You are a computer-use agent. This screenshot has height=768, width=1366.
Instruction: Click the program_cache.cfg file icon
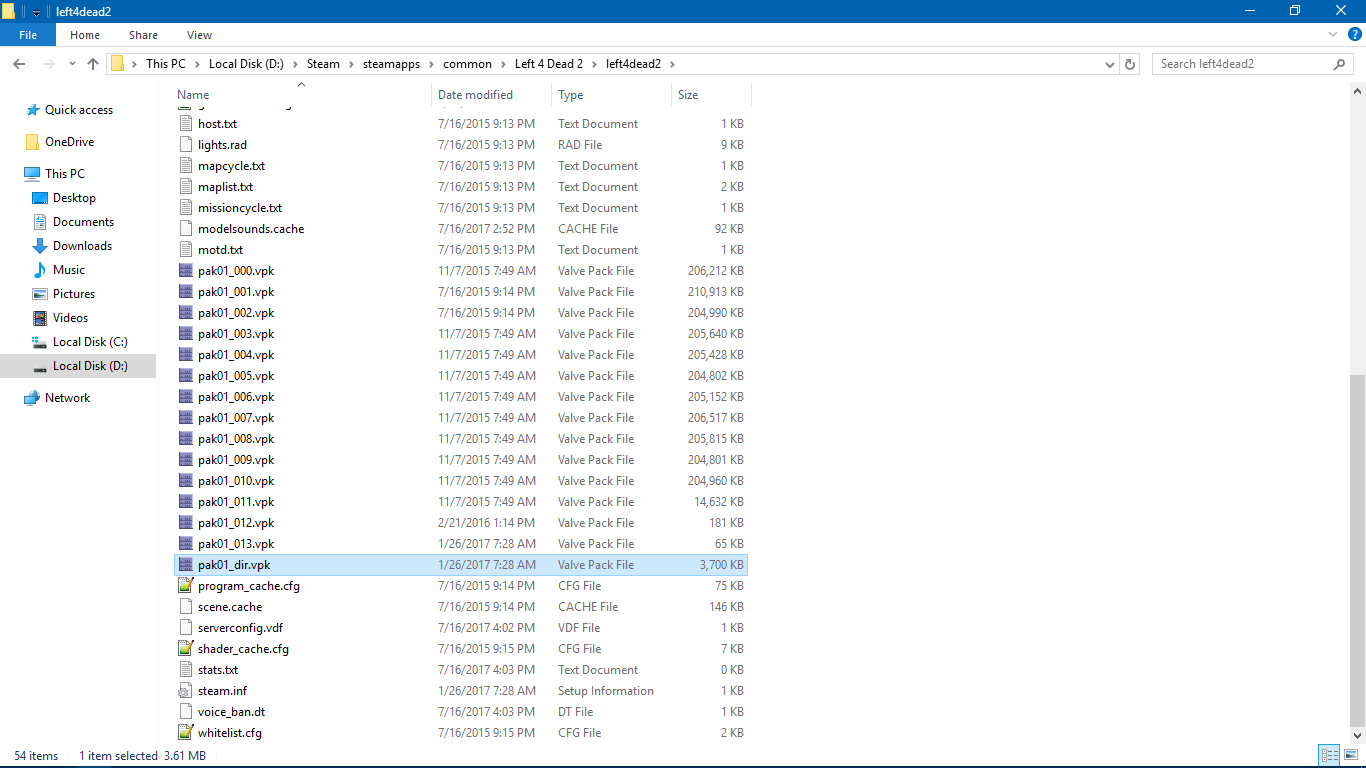185,586
